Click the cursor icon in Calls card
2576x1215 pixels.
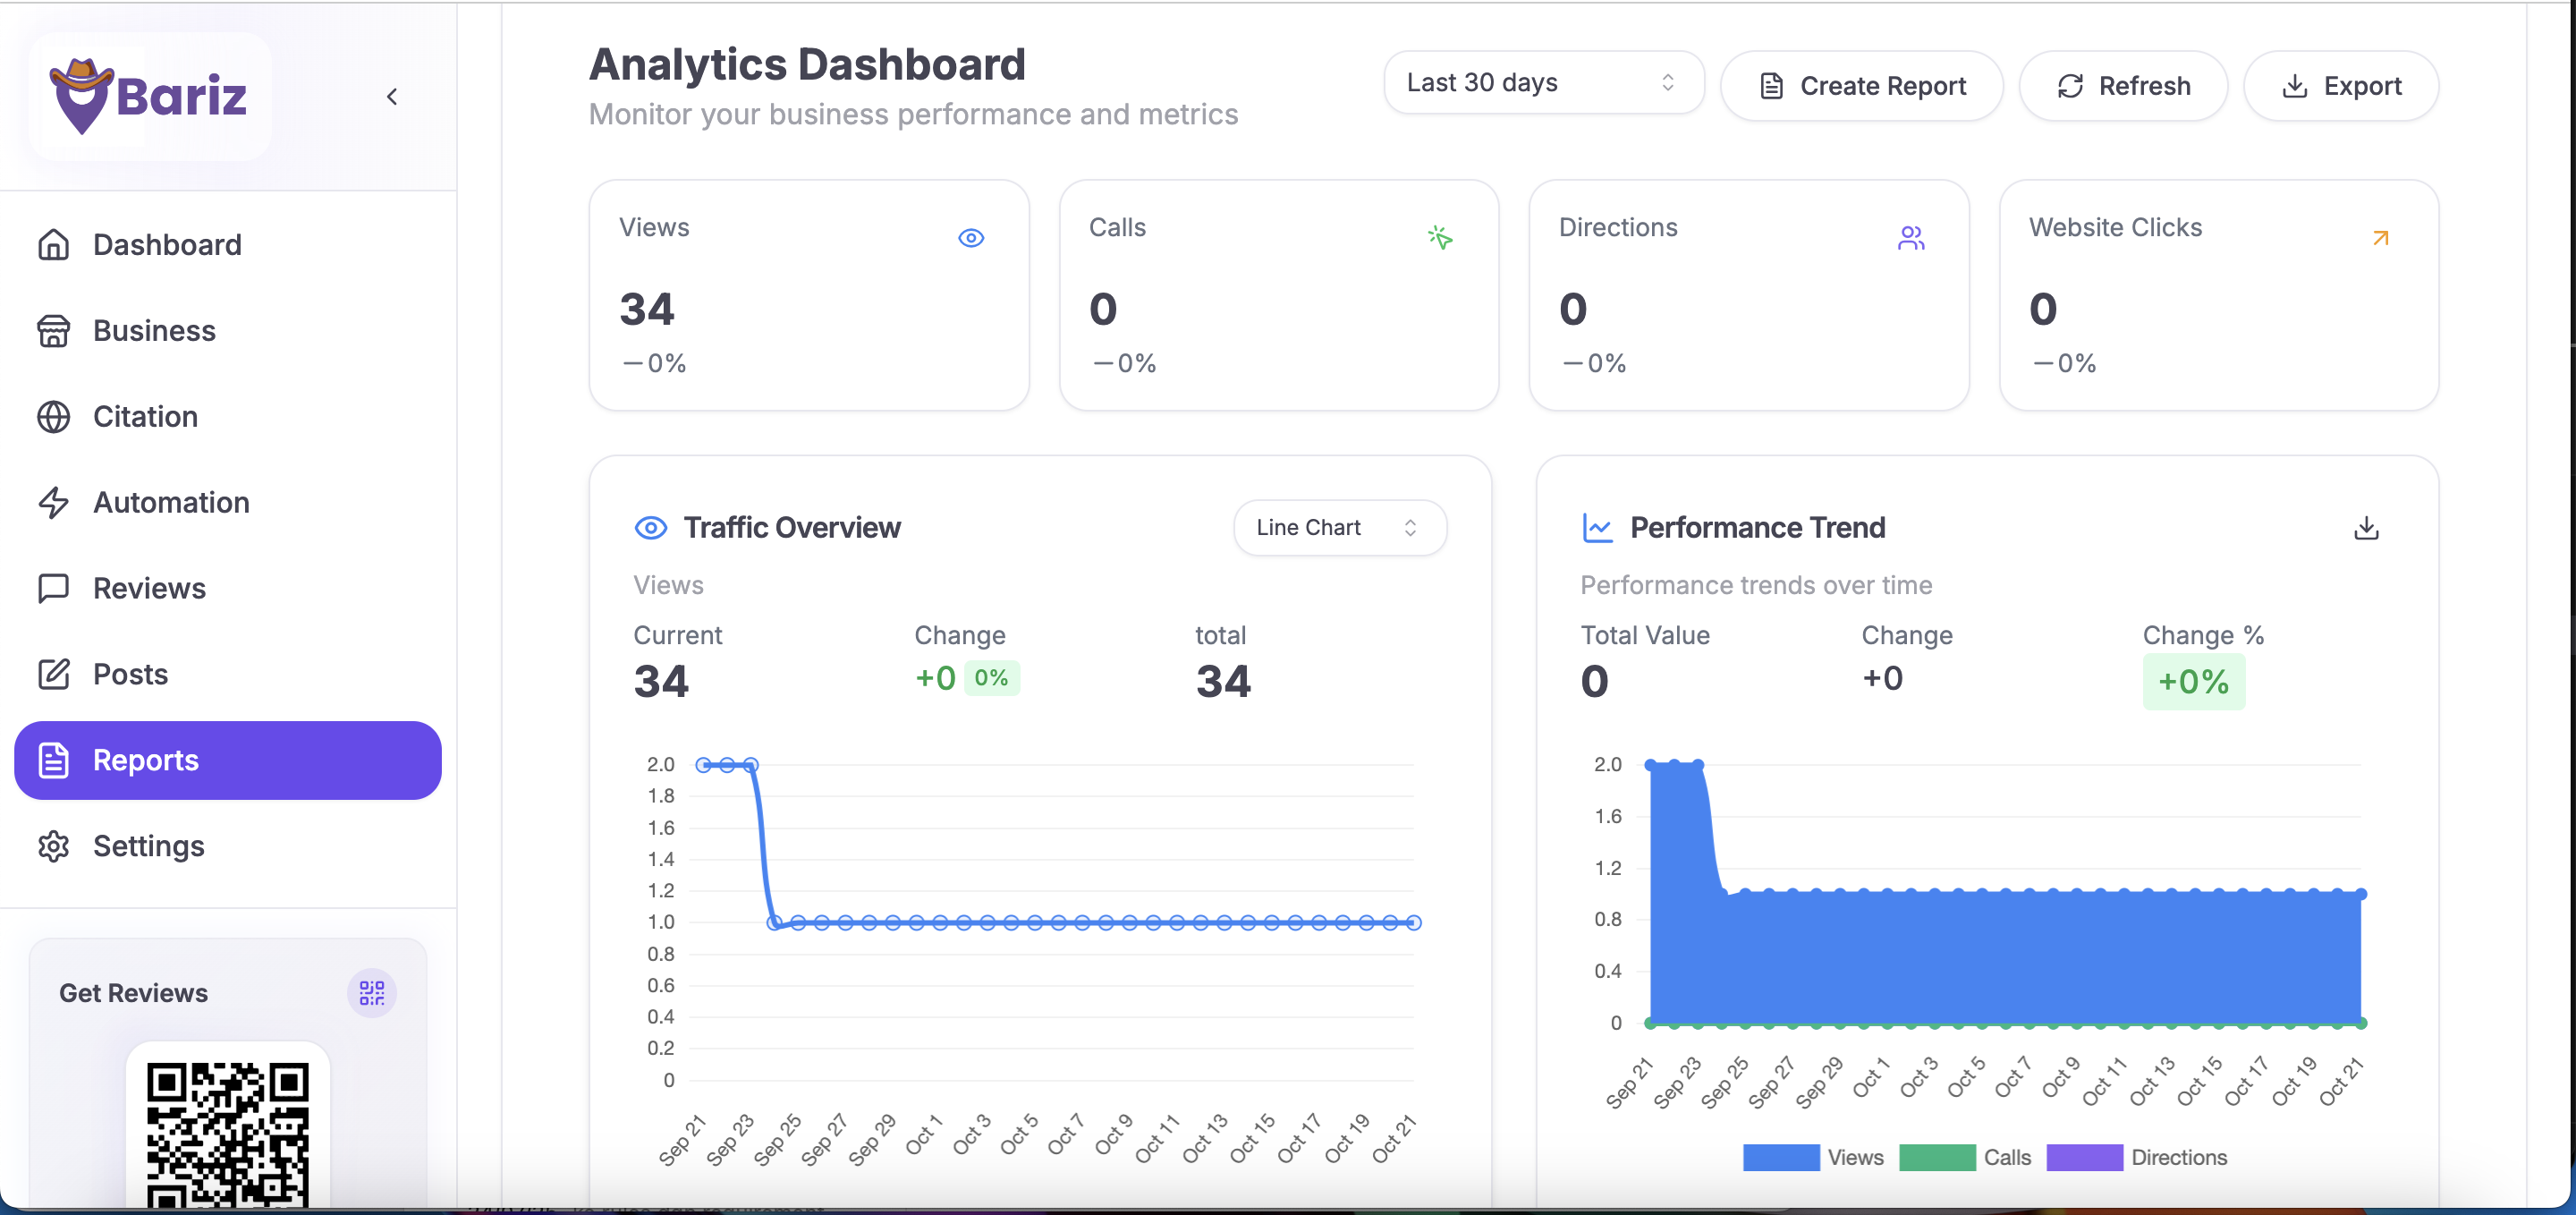[x=1439, y=238]
